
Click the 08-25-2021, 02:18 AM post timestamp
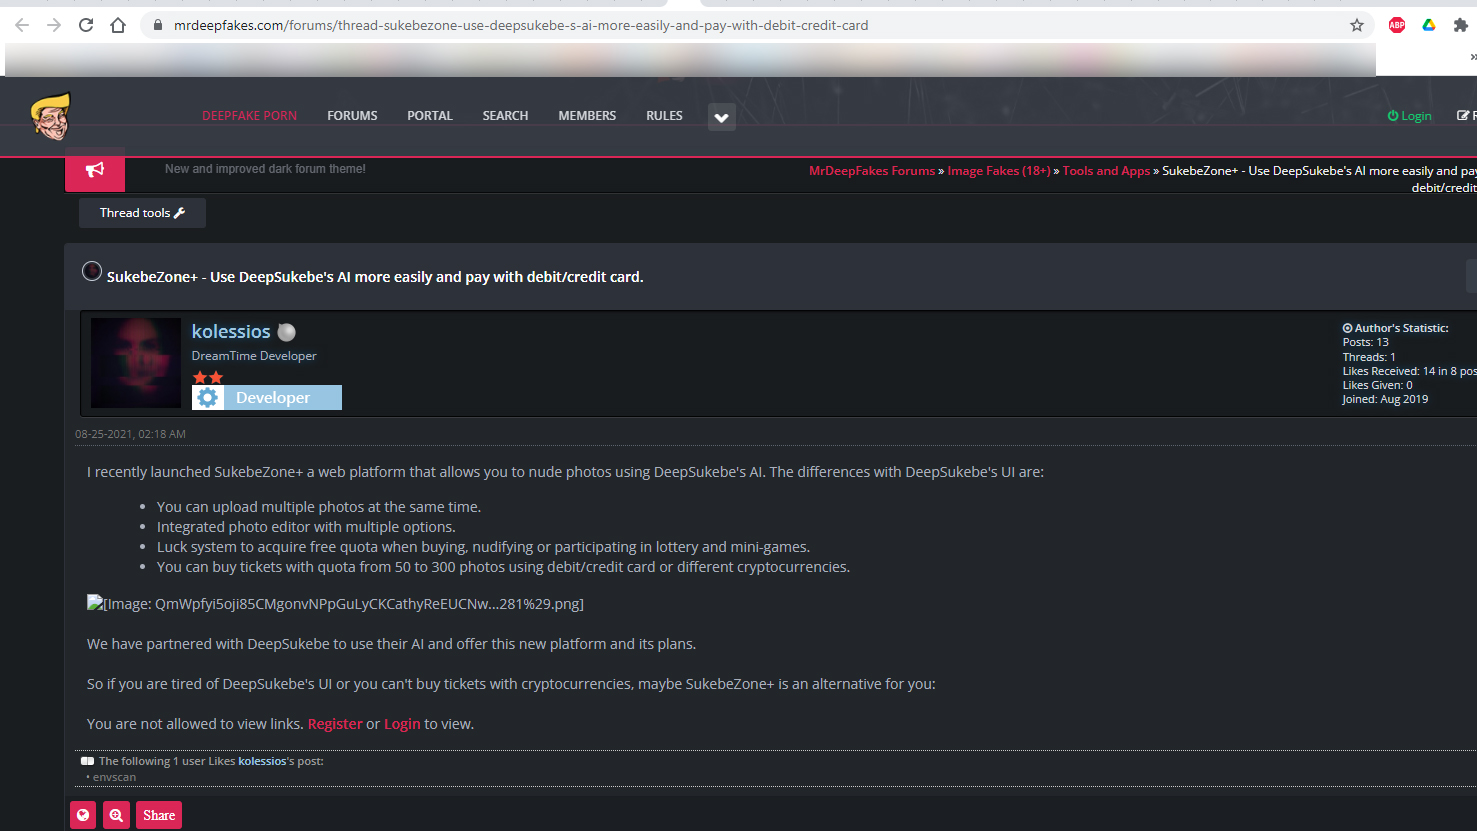click(130, 434)
